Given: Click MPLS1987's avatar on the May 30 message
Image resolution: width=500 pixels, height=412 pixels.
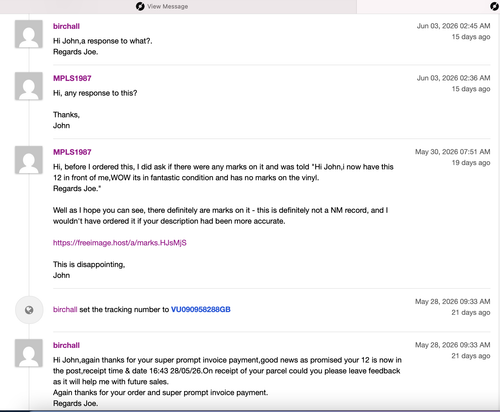Looking at the screenshot, I should click(29, 160).
